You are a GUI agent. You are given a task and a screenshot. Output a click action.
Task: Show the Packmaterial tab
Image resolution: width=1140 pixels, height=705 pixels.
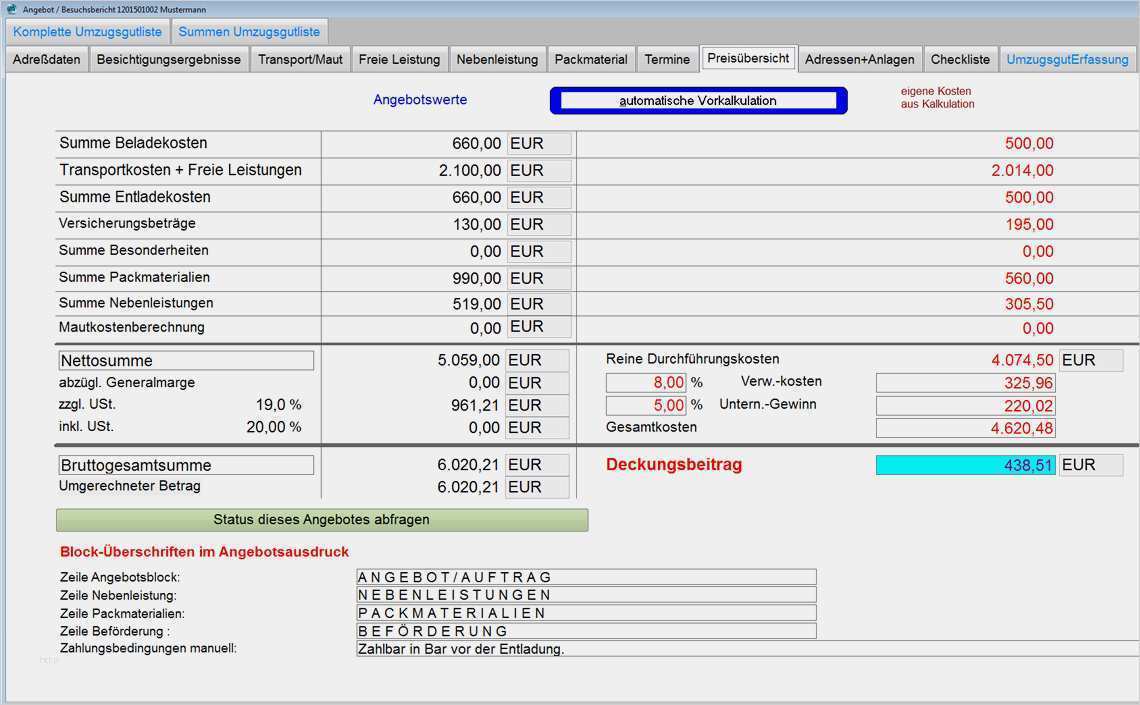coord(591,59)
